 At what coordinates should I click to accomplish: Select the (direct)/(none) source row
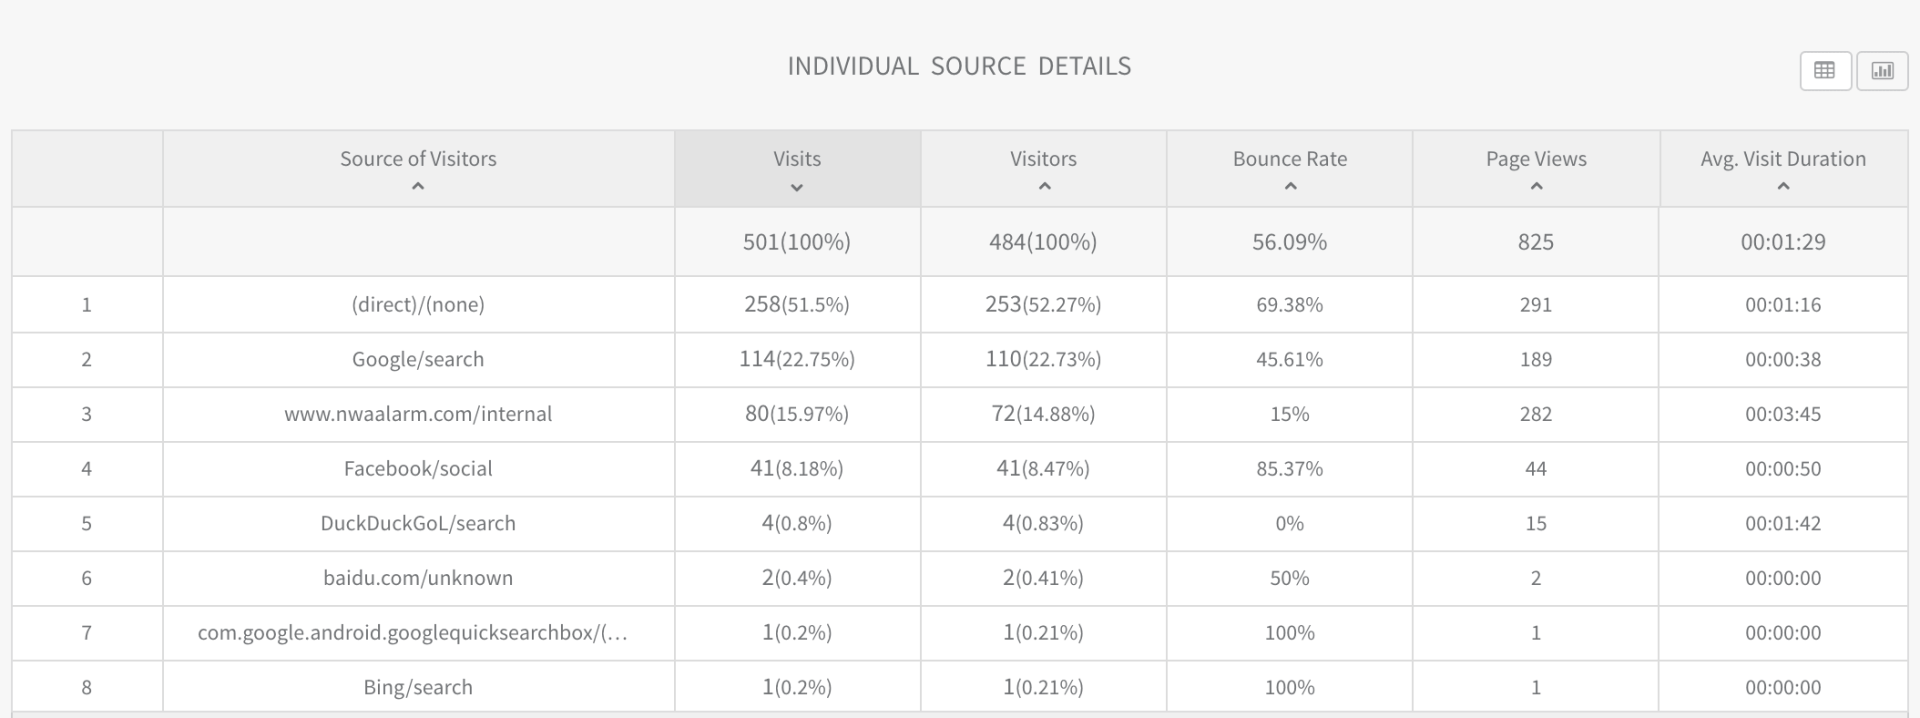click(418, 305)
